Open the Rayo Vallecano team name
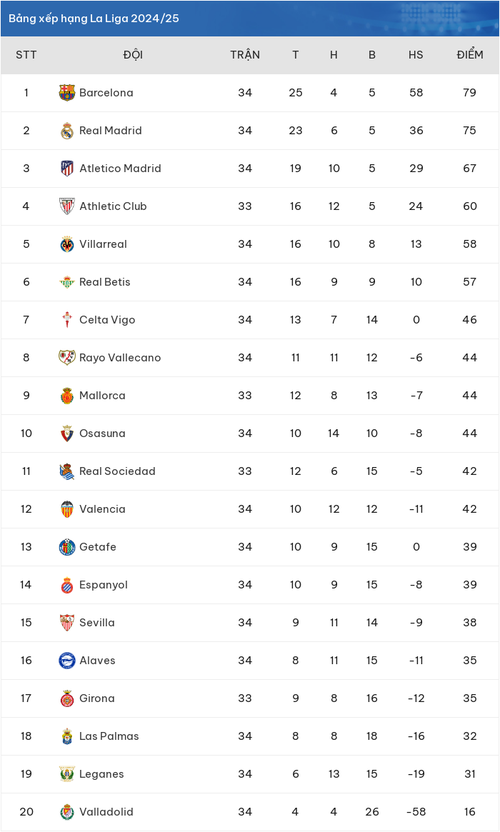The height and width of the screenshot is (832, 500). [120, 358]
